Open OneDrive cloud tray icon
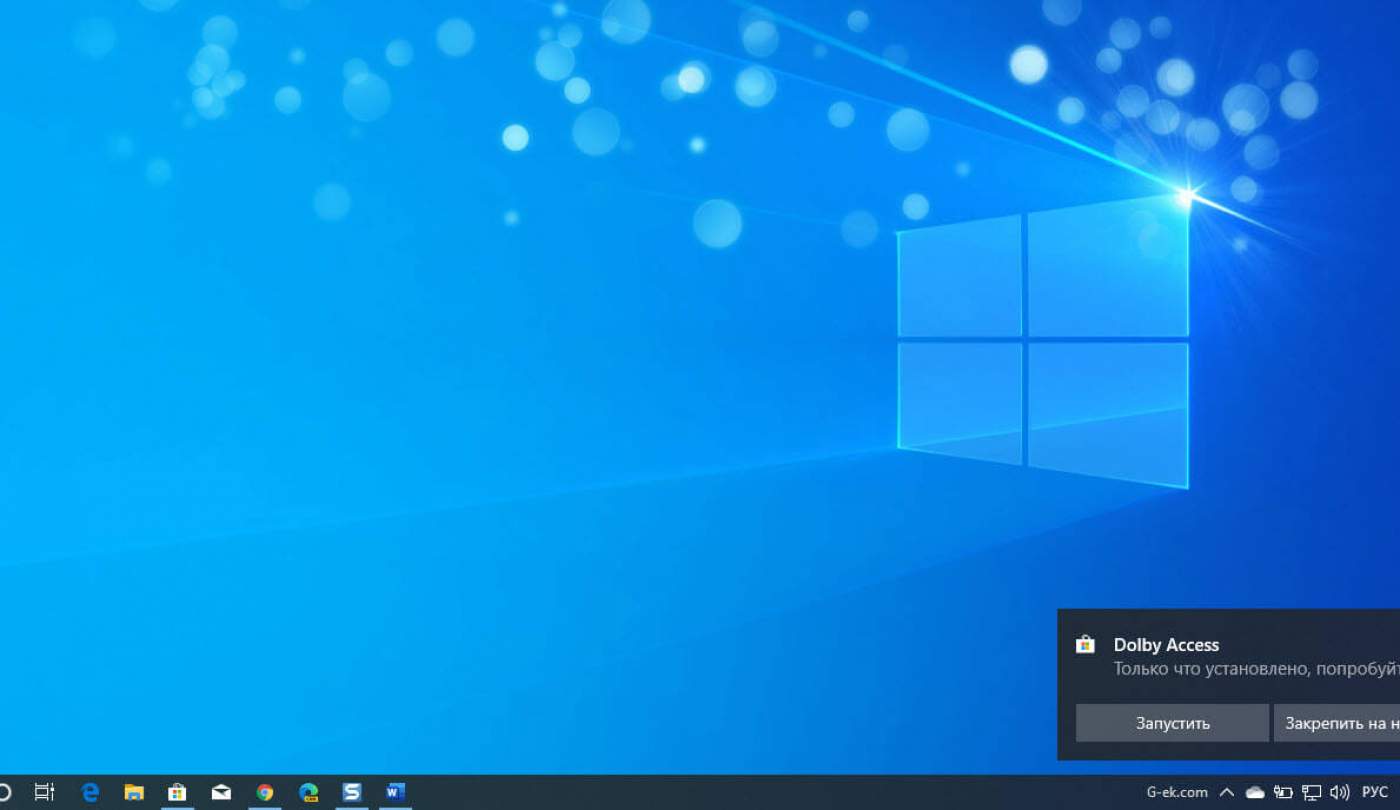The width and height of the screenshot is (1400, 810). (1254, 792)
